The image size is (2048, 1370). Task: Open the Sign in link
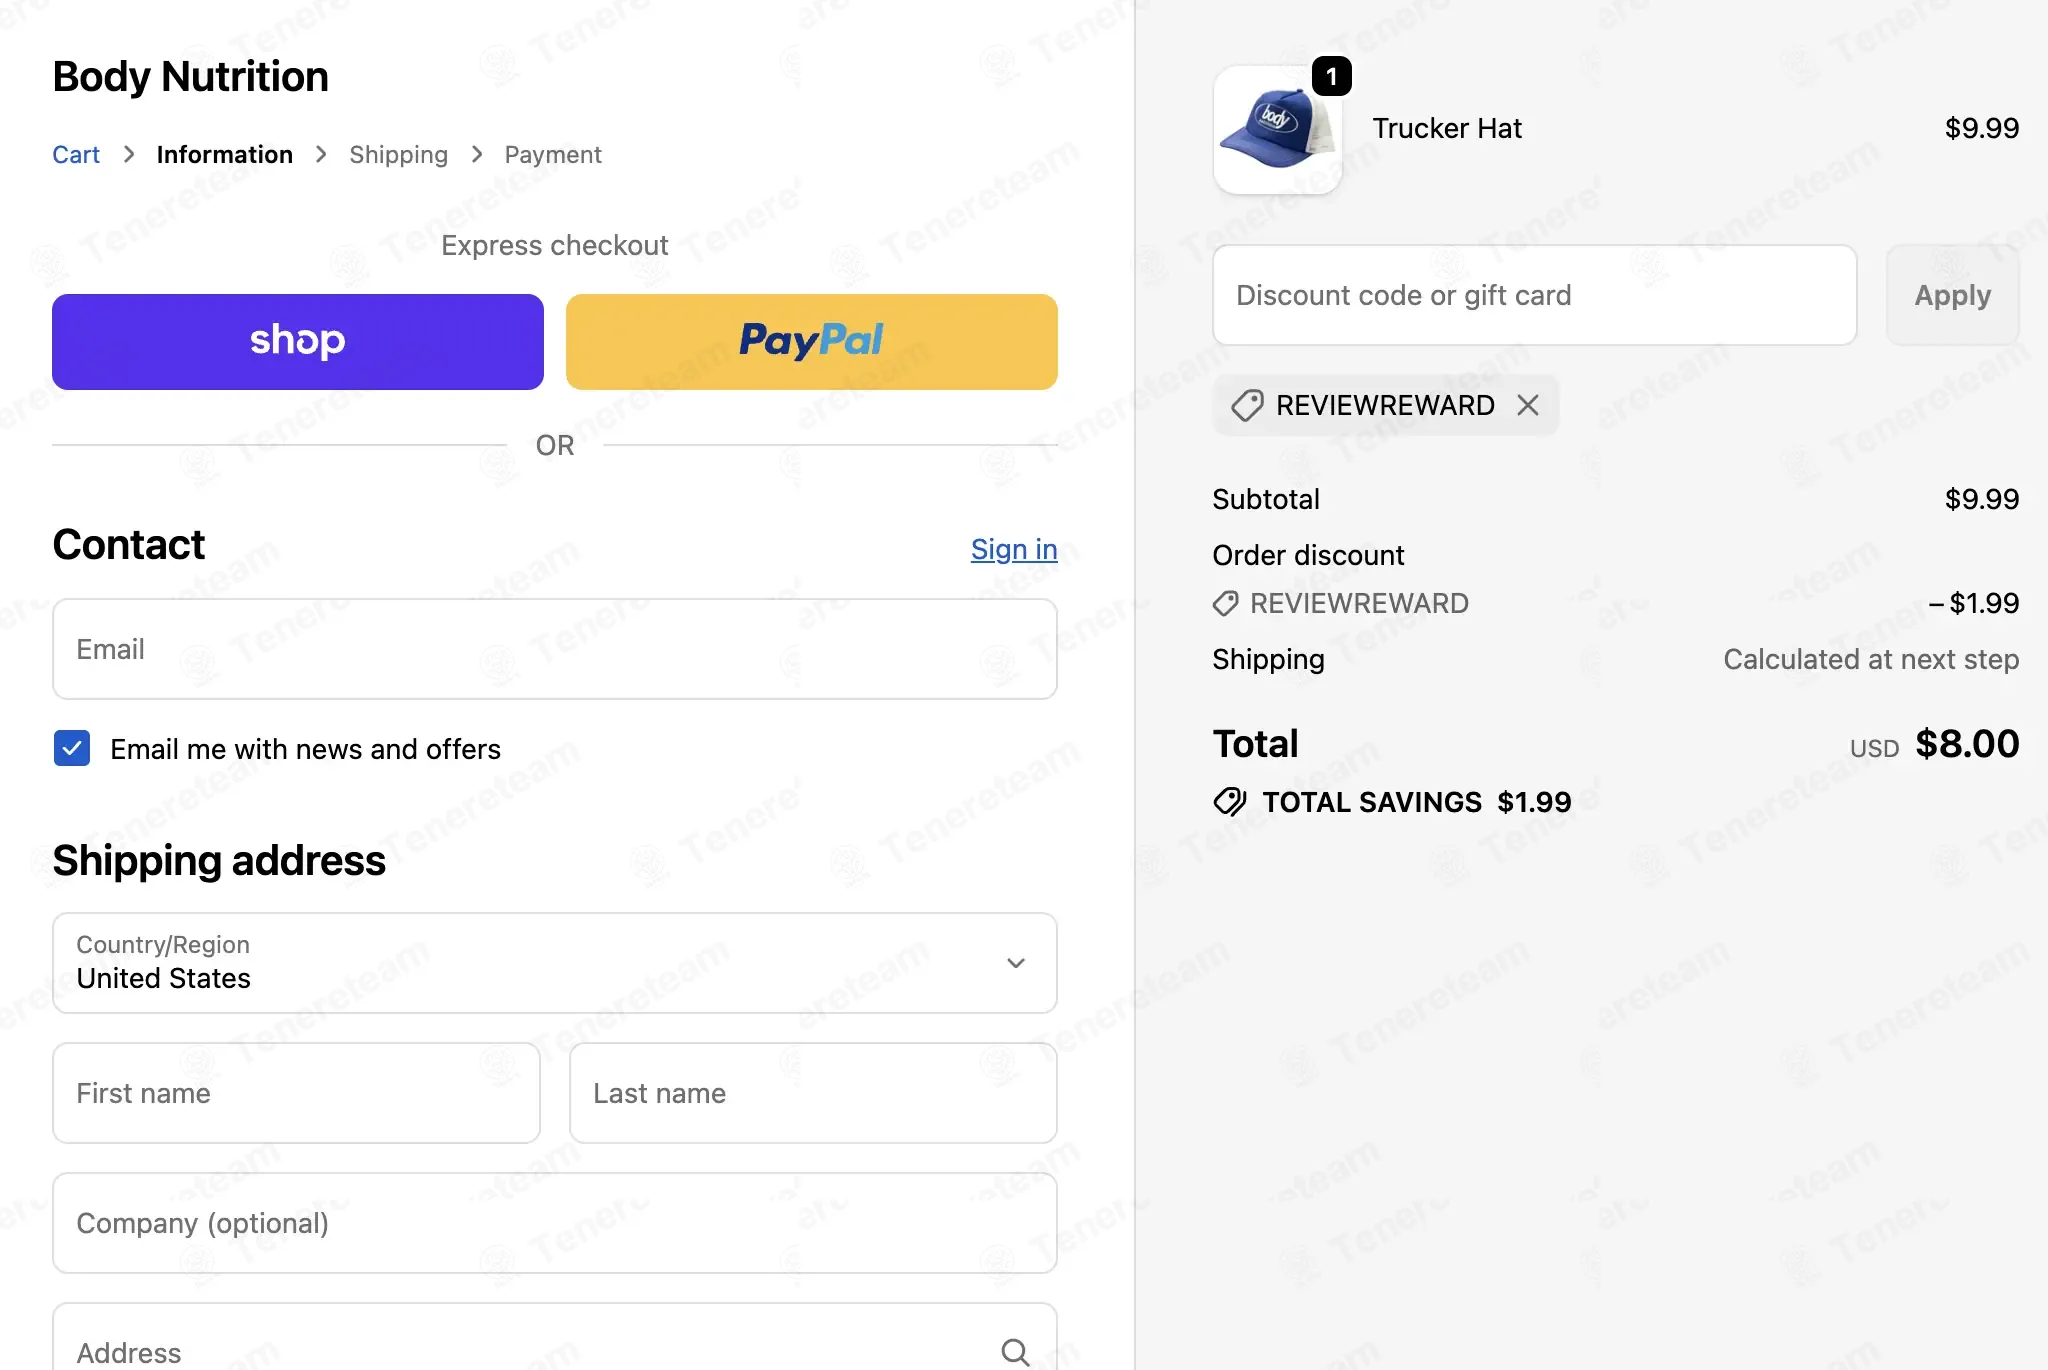point(1014,549)
